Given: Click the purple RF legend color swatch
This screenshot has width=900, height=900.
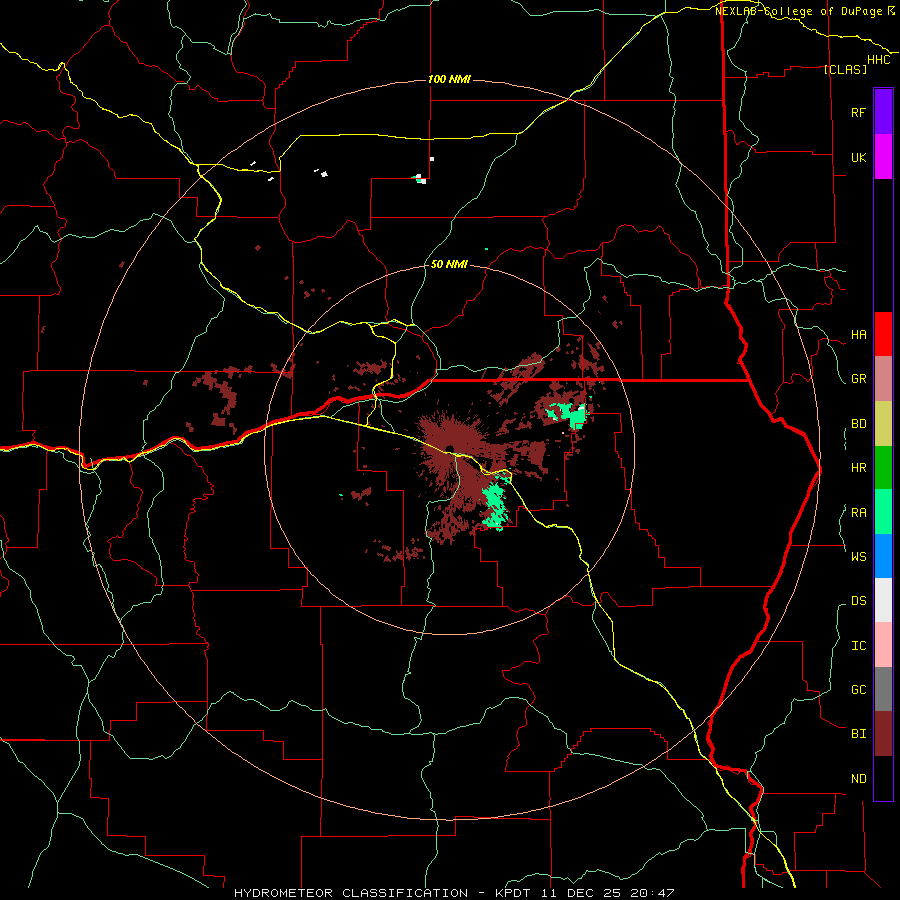Looking at the screenshot, I should pyautogui.click(x=883, y=112).
